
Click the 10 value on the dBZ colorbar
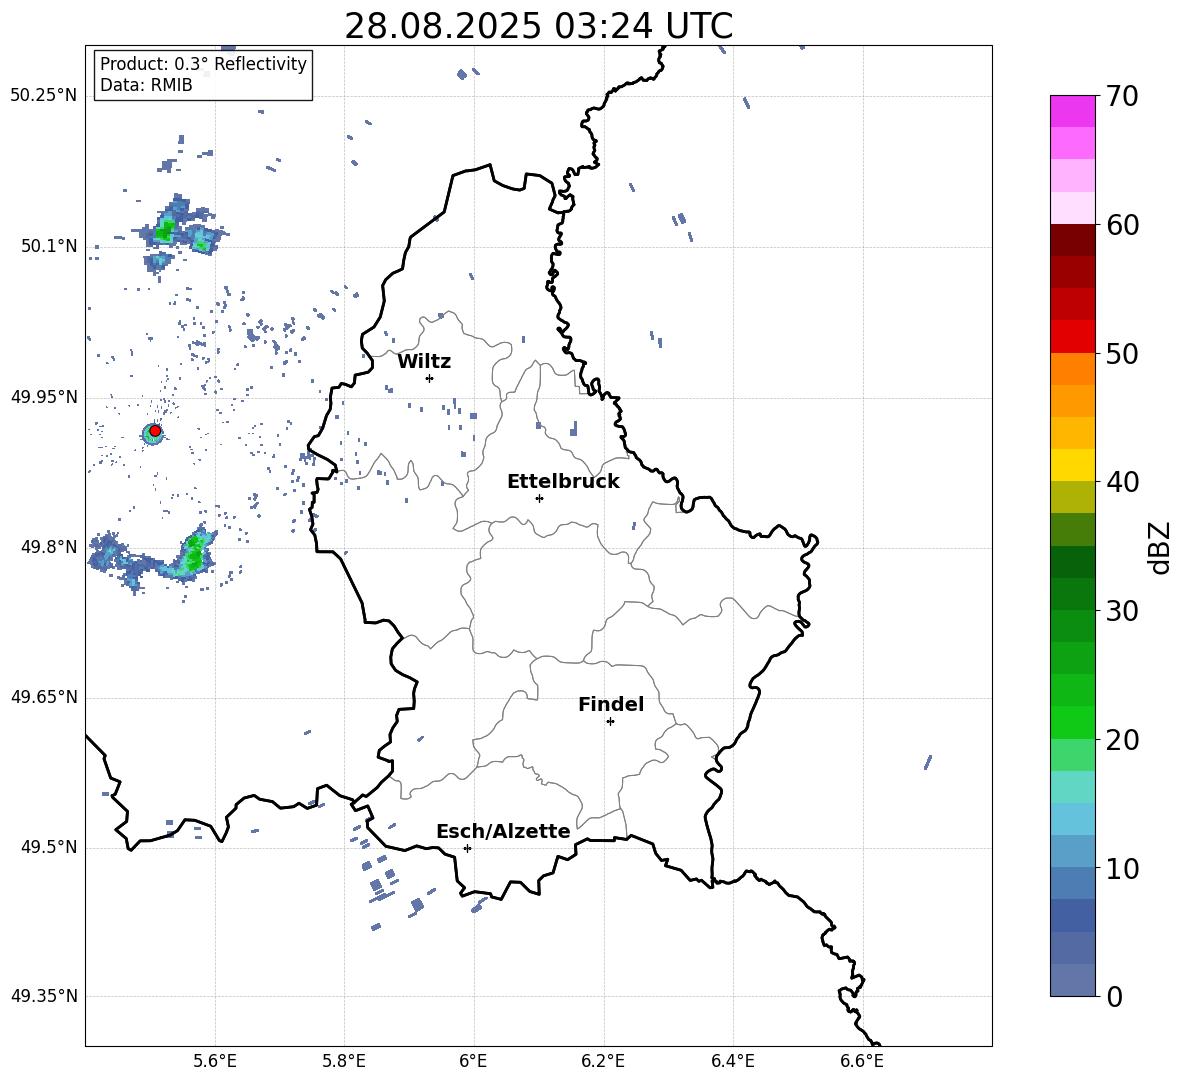point(1122,868)
